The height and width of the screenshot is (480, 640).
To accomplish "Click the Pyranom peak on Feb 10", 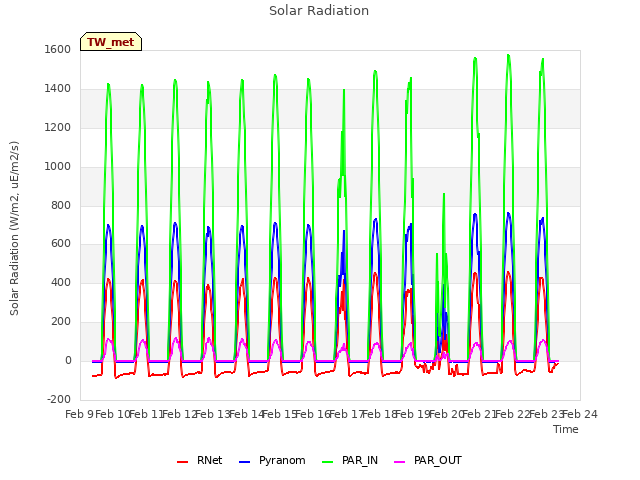I will pos(108,225).
